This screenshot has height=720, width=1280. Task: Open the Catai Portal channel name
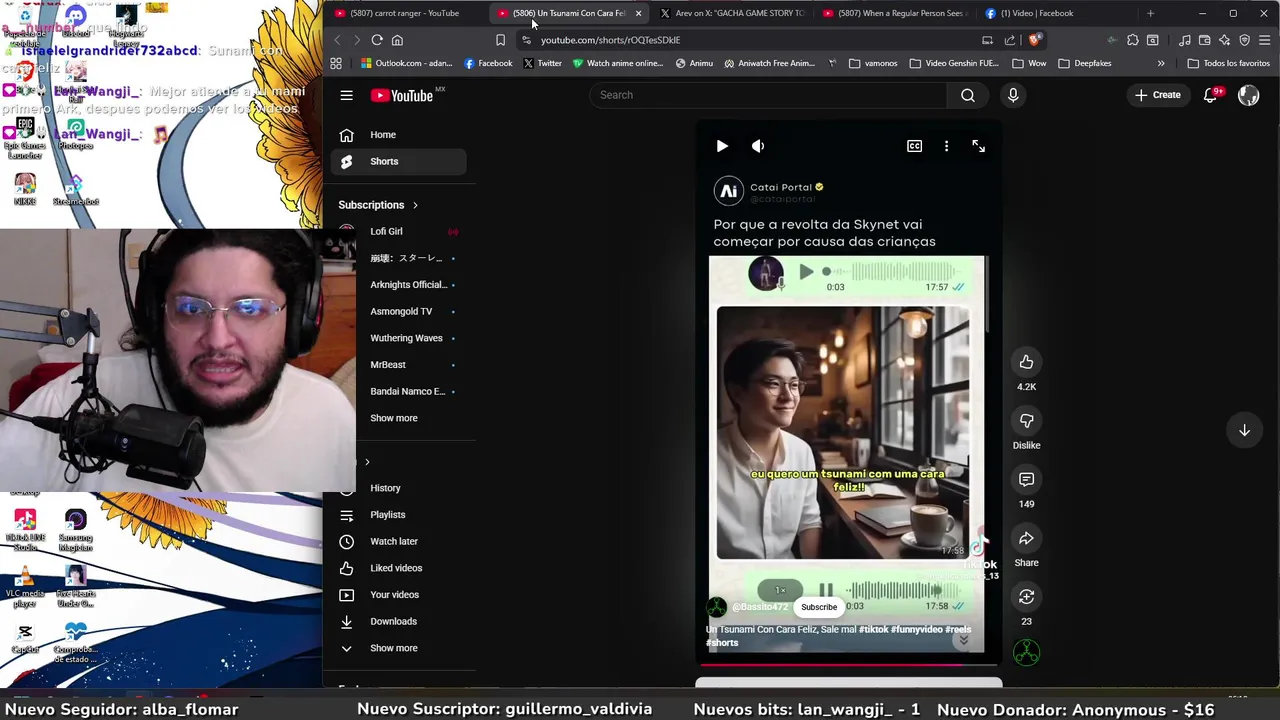pyautogui.click(x=781, y=187)
